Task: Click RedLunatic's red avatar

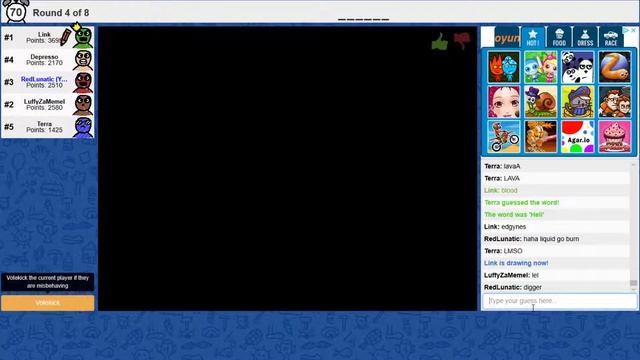Action: click(x=83, y=82)
